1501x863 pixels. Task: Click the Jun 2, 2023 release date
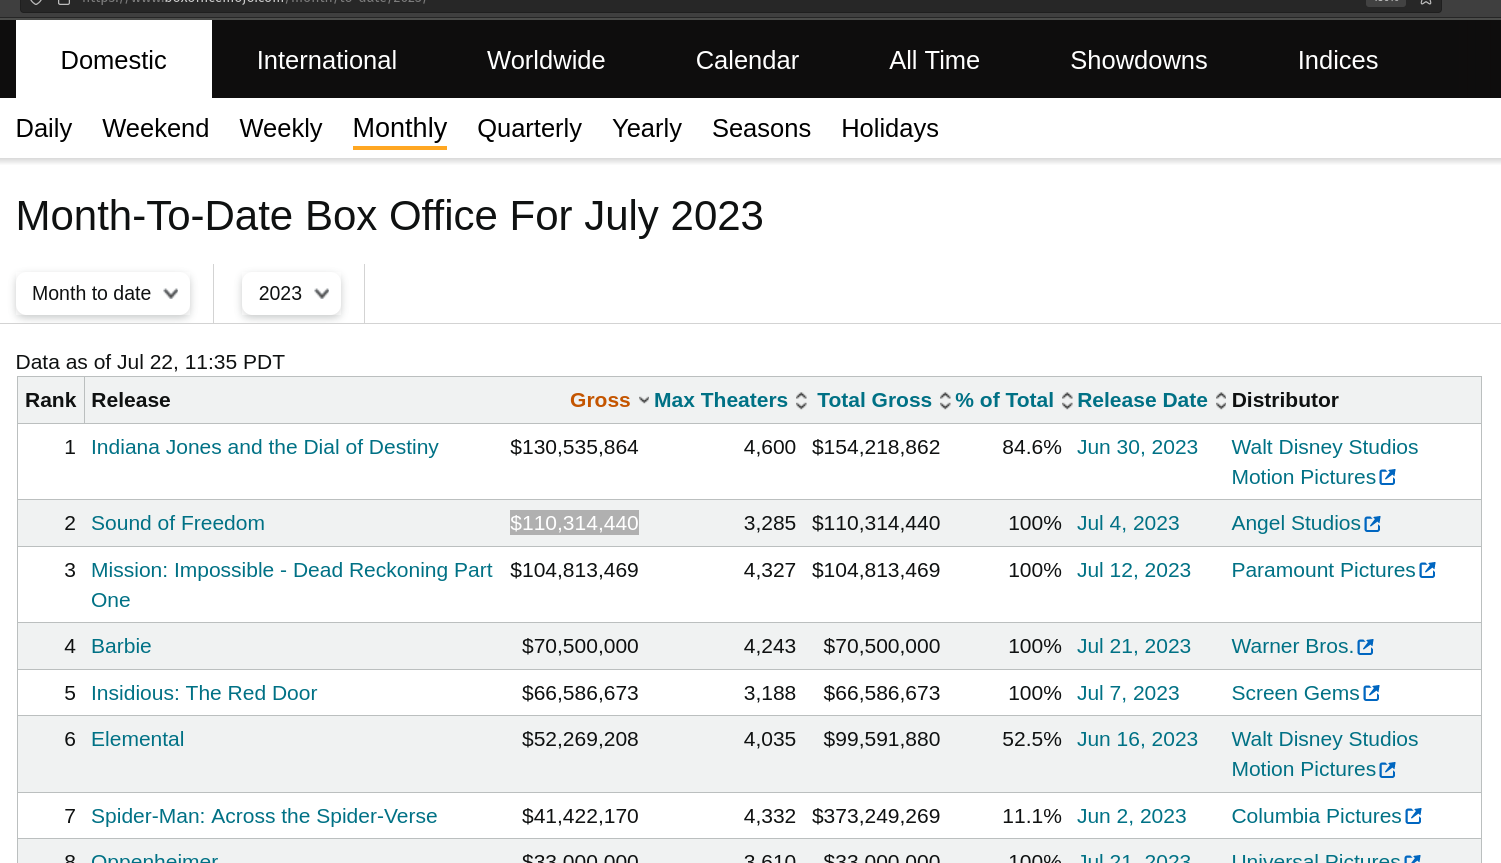point(1132,816)
